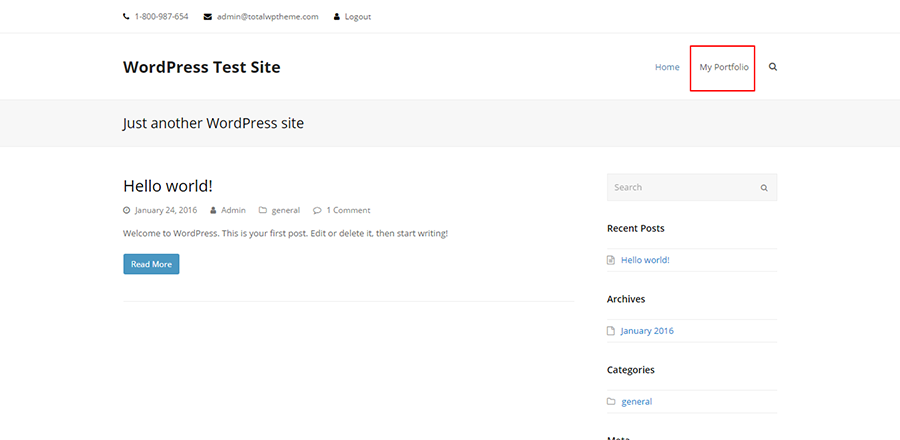The image size is (900, 440).
Task: Open general category in post meta
Action: (286, 211)
